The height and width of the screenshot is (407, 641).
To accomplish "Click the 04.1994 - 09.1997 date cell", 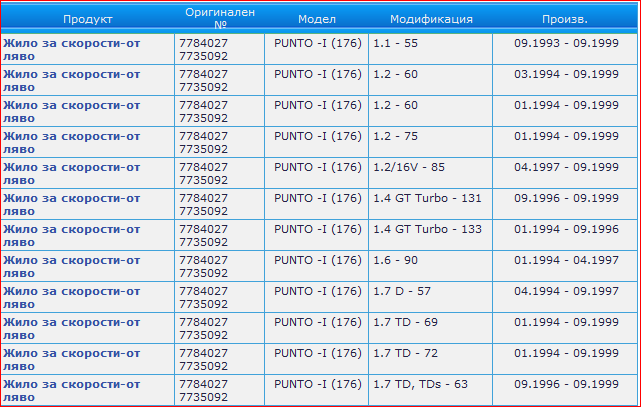I will (566, 292).
